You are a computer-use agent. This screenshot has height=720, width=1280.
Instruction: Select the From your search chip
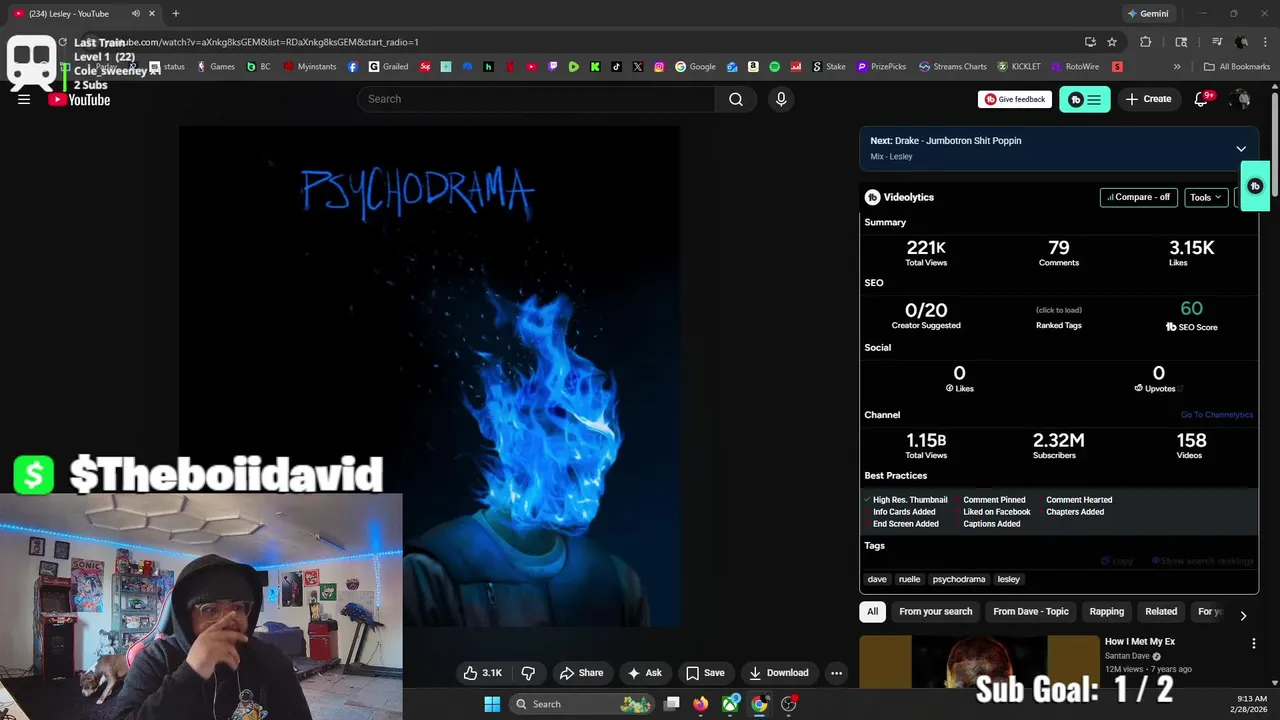coord(936,611)
